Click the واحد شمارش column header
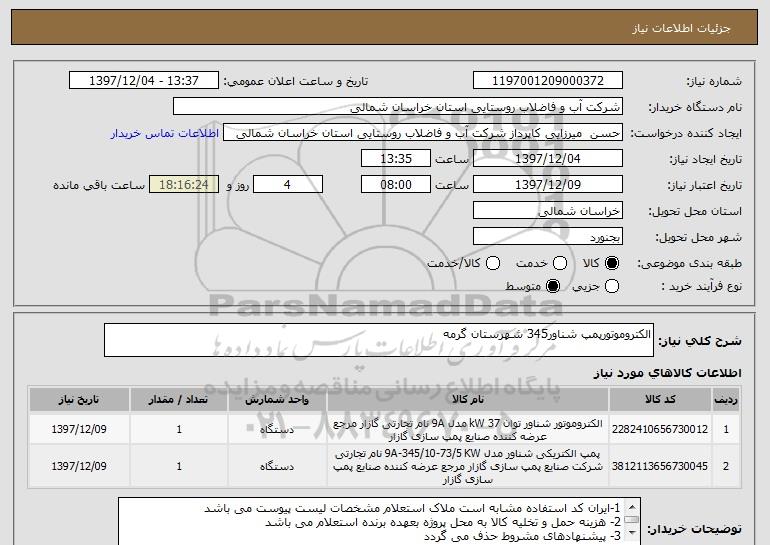The height and width of the screenshot is (545, 770). (x=277, y=400)
